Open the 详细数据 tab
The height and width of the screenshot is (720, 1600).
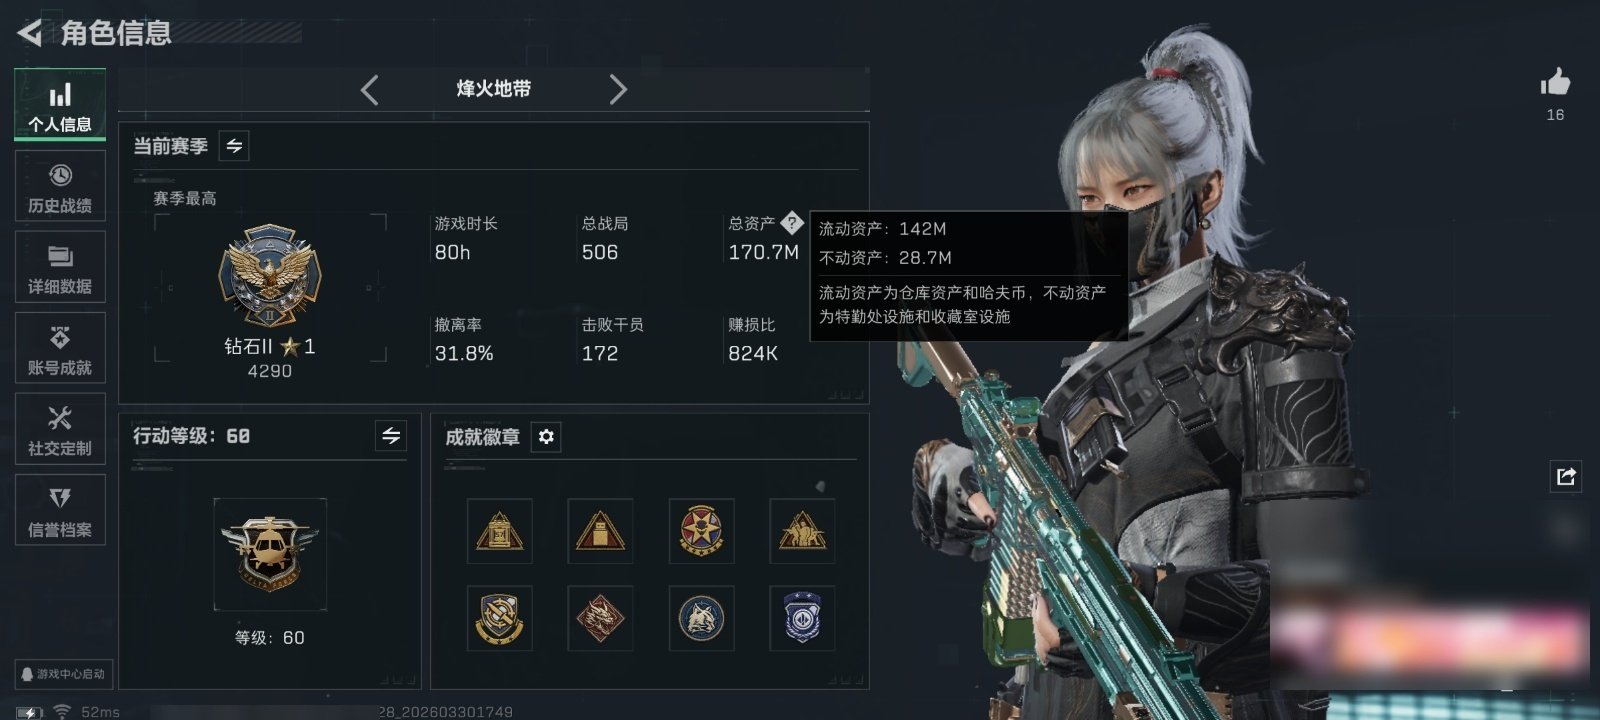coord(60,268)
